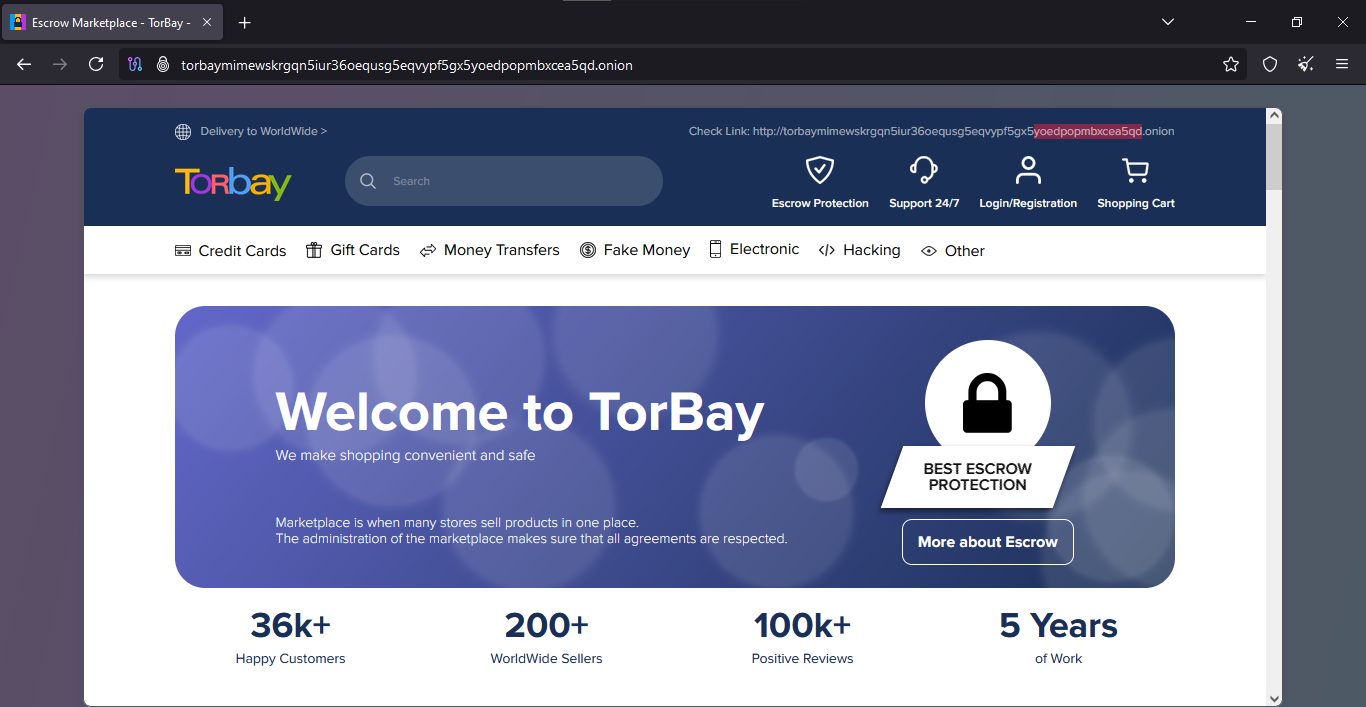Click the black padlock escrow icon
The height and width of the screenshot is (707, 1366).
pos(987,403)
